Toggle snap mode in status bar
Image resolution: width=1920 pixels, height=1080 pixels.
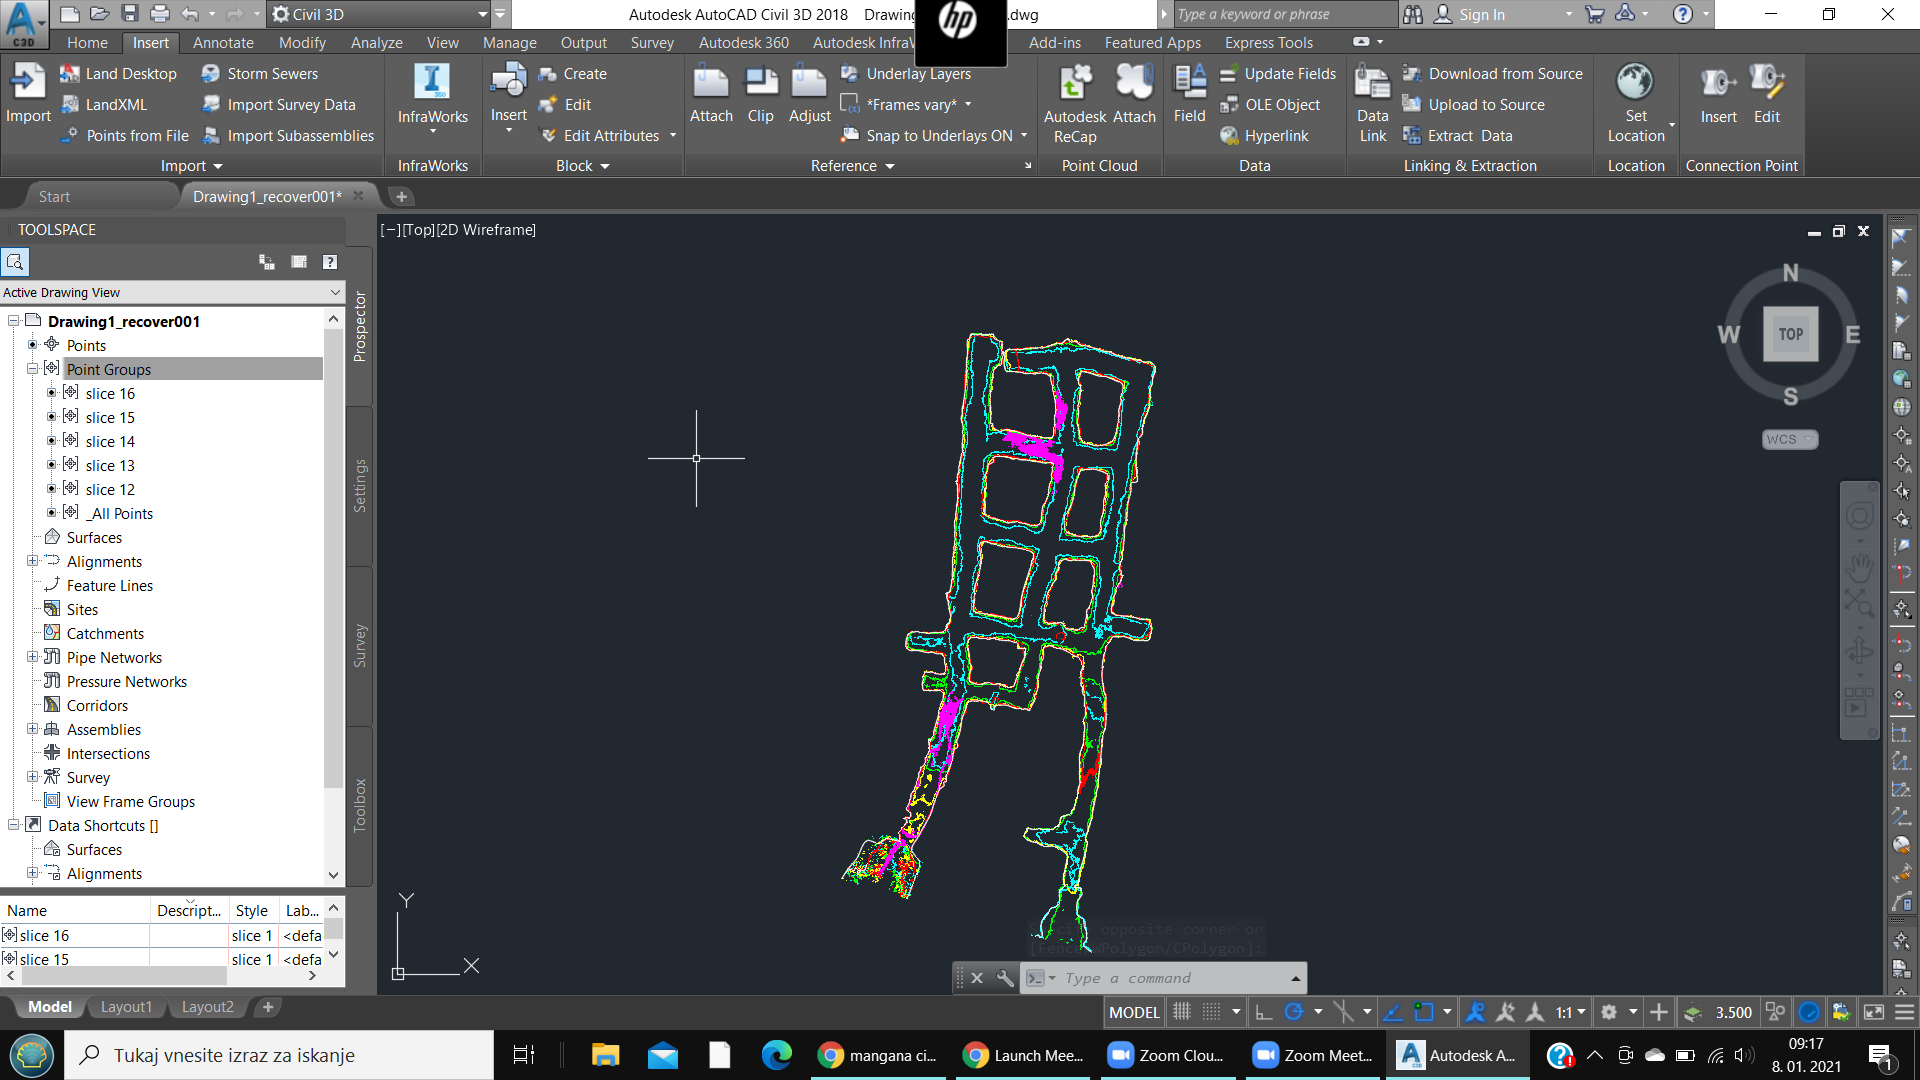pyautogui.click(x=1211, y=1012)
